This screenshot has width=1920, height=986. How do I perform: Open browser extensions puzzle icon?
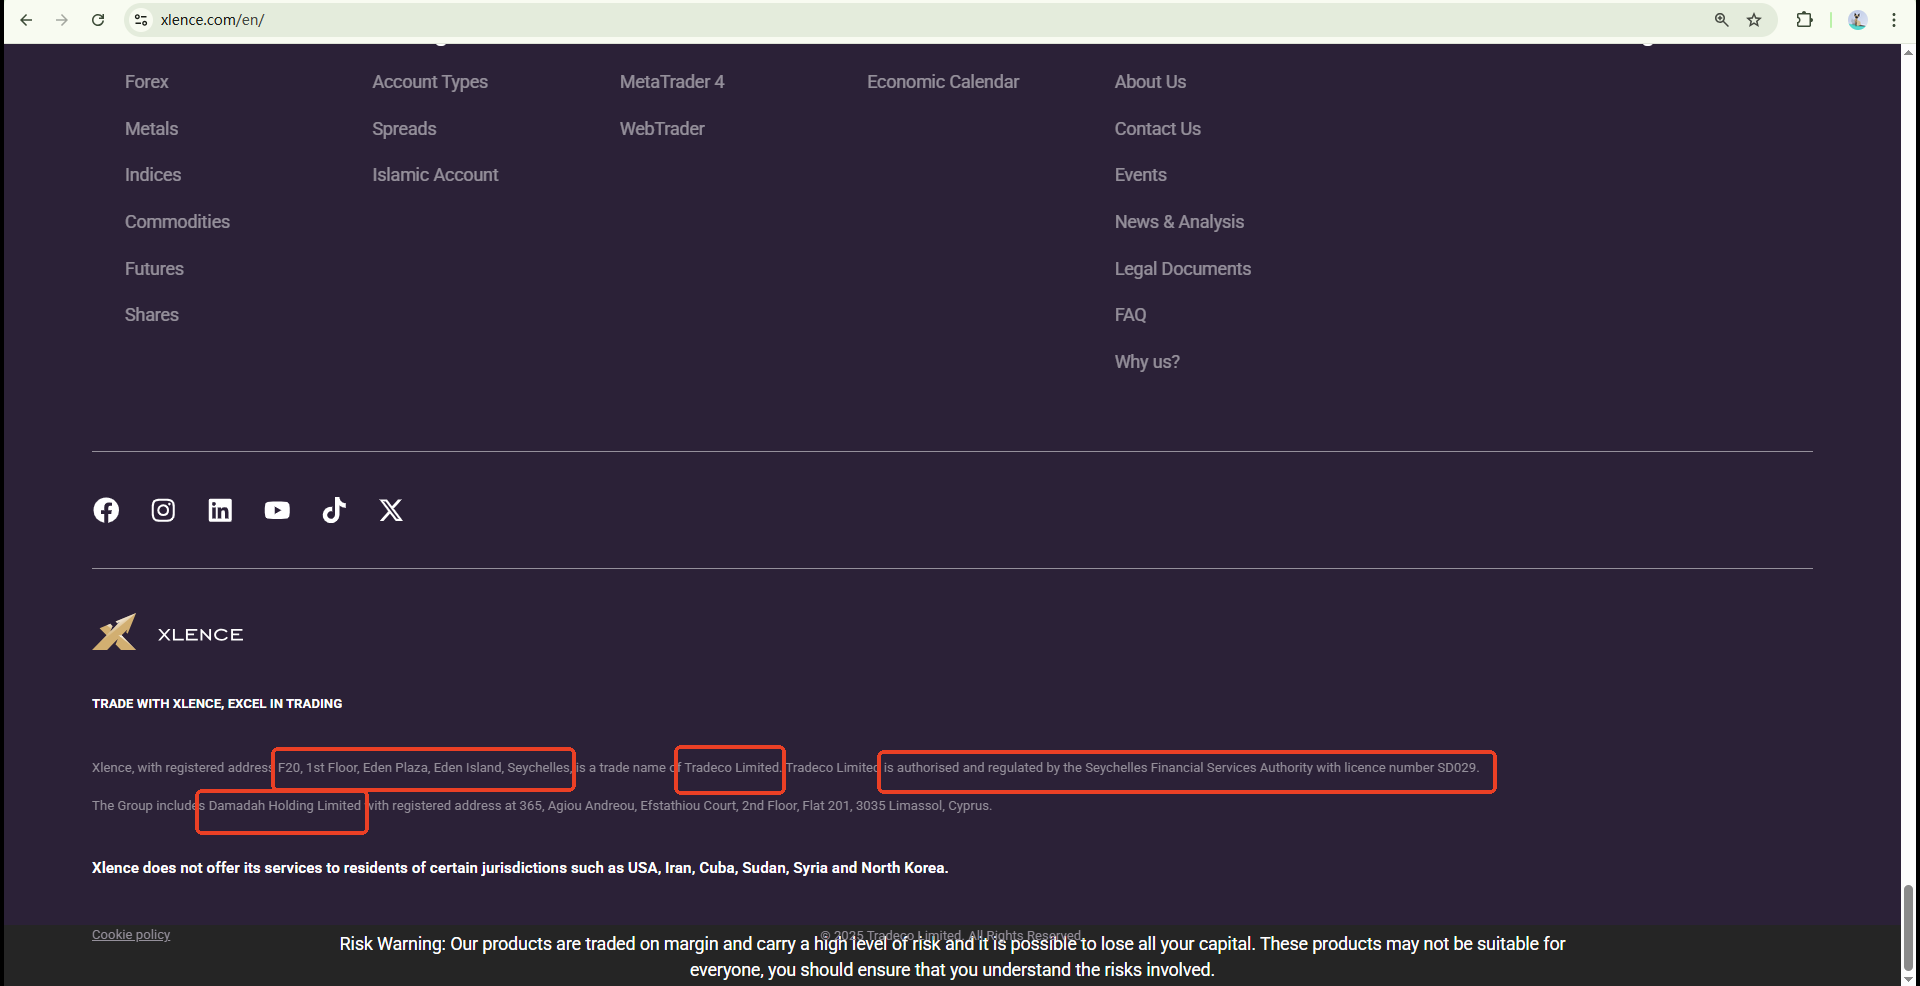[x=1804, y=20]
